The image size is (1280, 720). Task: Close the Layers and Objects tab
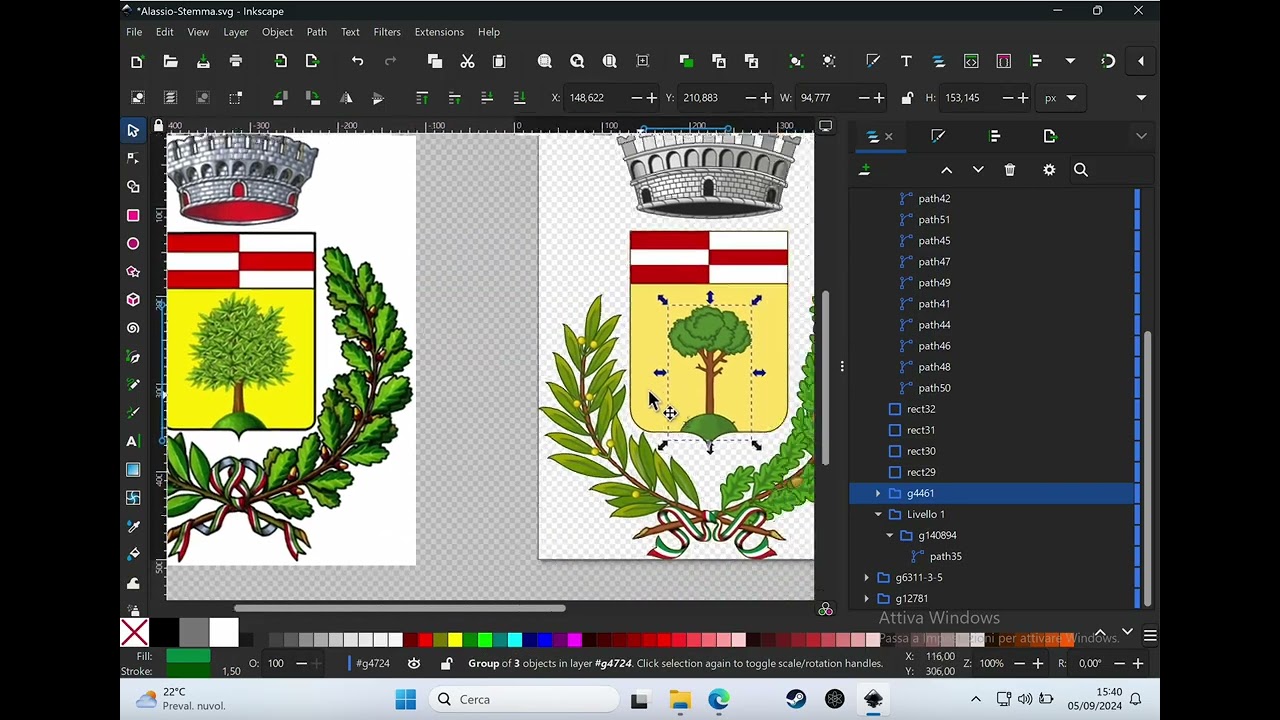(x=888, y=136)
